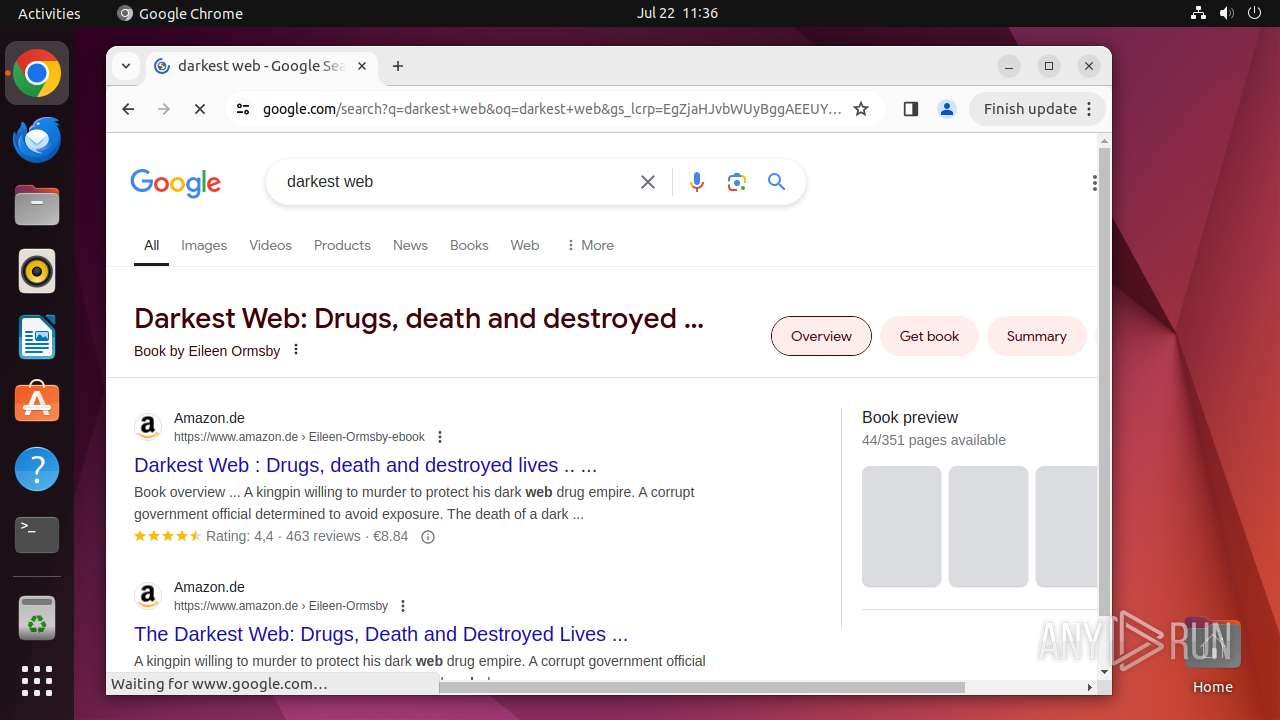Show rating info for first result
Image resolution: width=1280 pixels, height=720 pixels.
click(428, 537)
